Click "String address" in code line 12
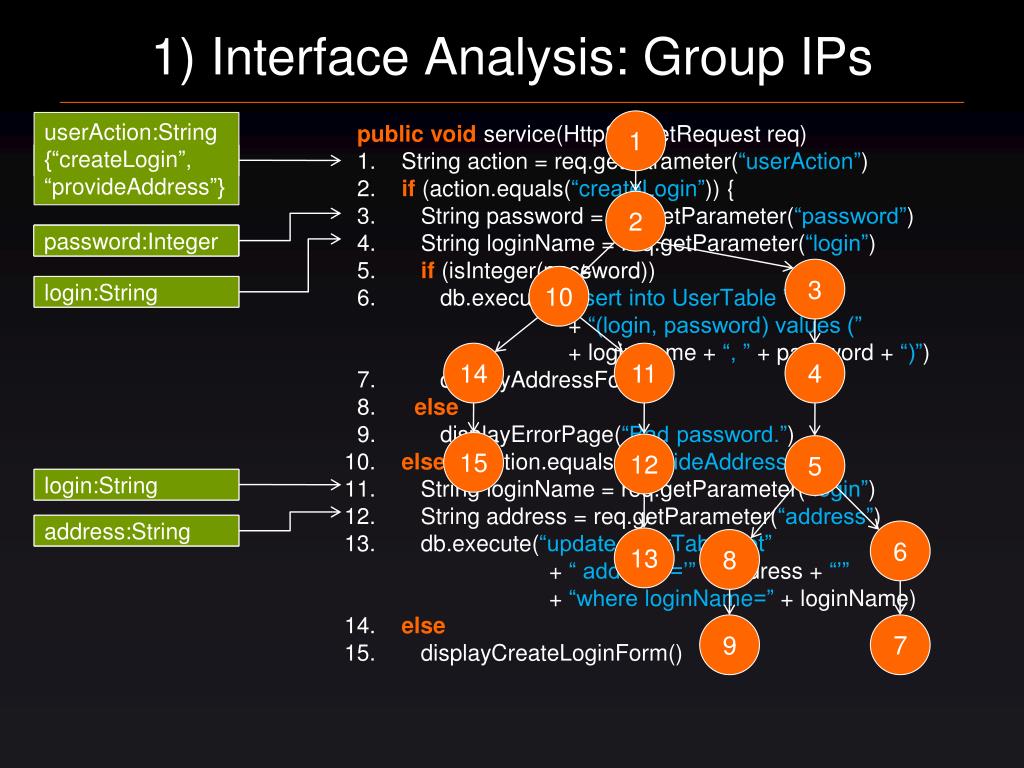 pyautogui.click(x=494, y=517)
